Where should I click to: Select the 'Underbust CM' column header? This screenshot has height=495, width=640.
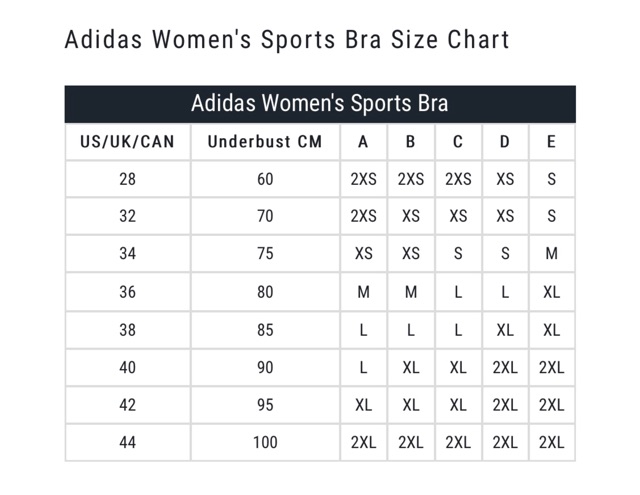265,142
